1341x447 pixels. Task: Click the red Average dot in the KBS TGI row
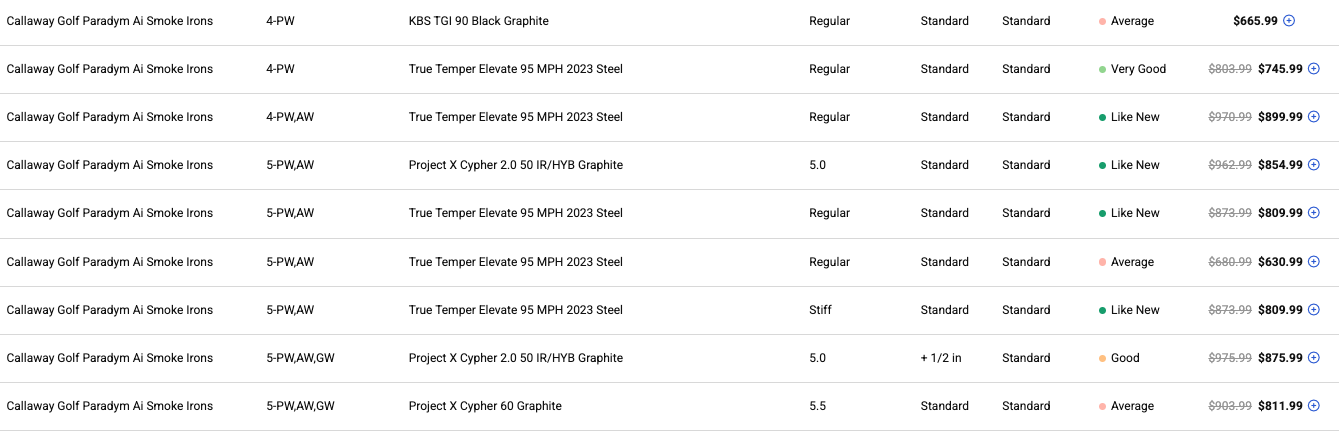coord(1102,21)
